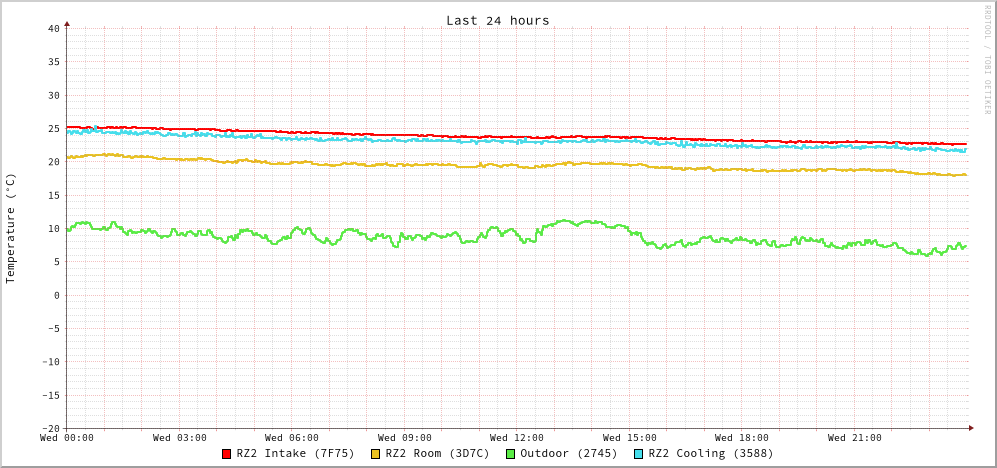
Task: Click the "Wed 18:00" time label
Action: pos(742,437)
